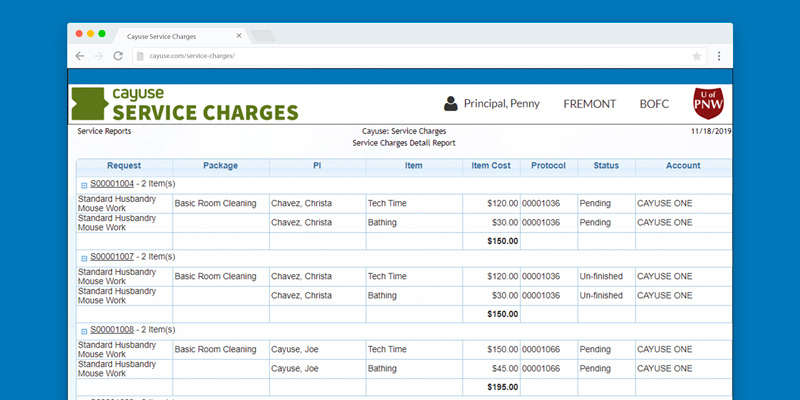Click FREMONT in the header
This screenshot has height=400, width=800.
[589, 104]
